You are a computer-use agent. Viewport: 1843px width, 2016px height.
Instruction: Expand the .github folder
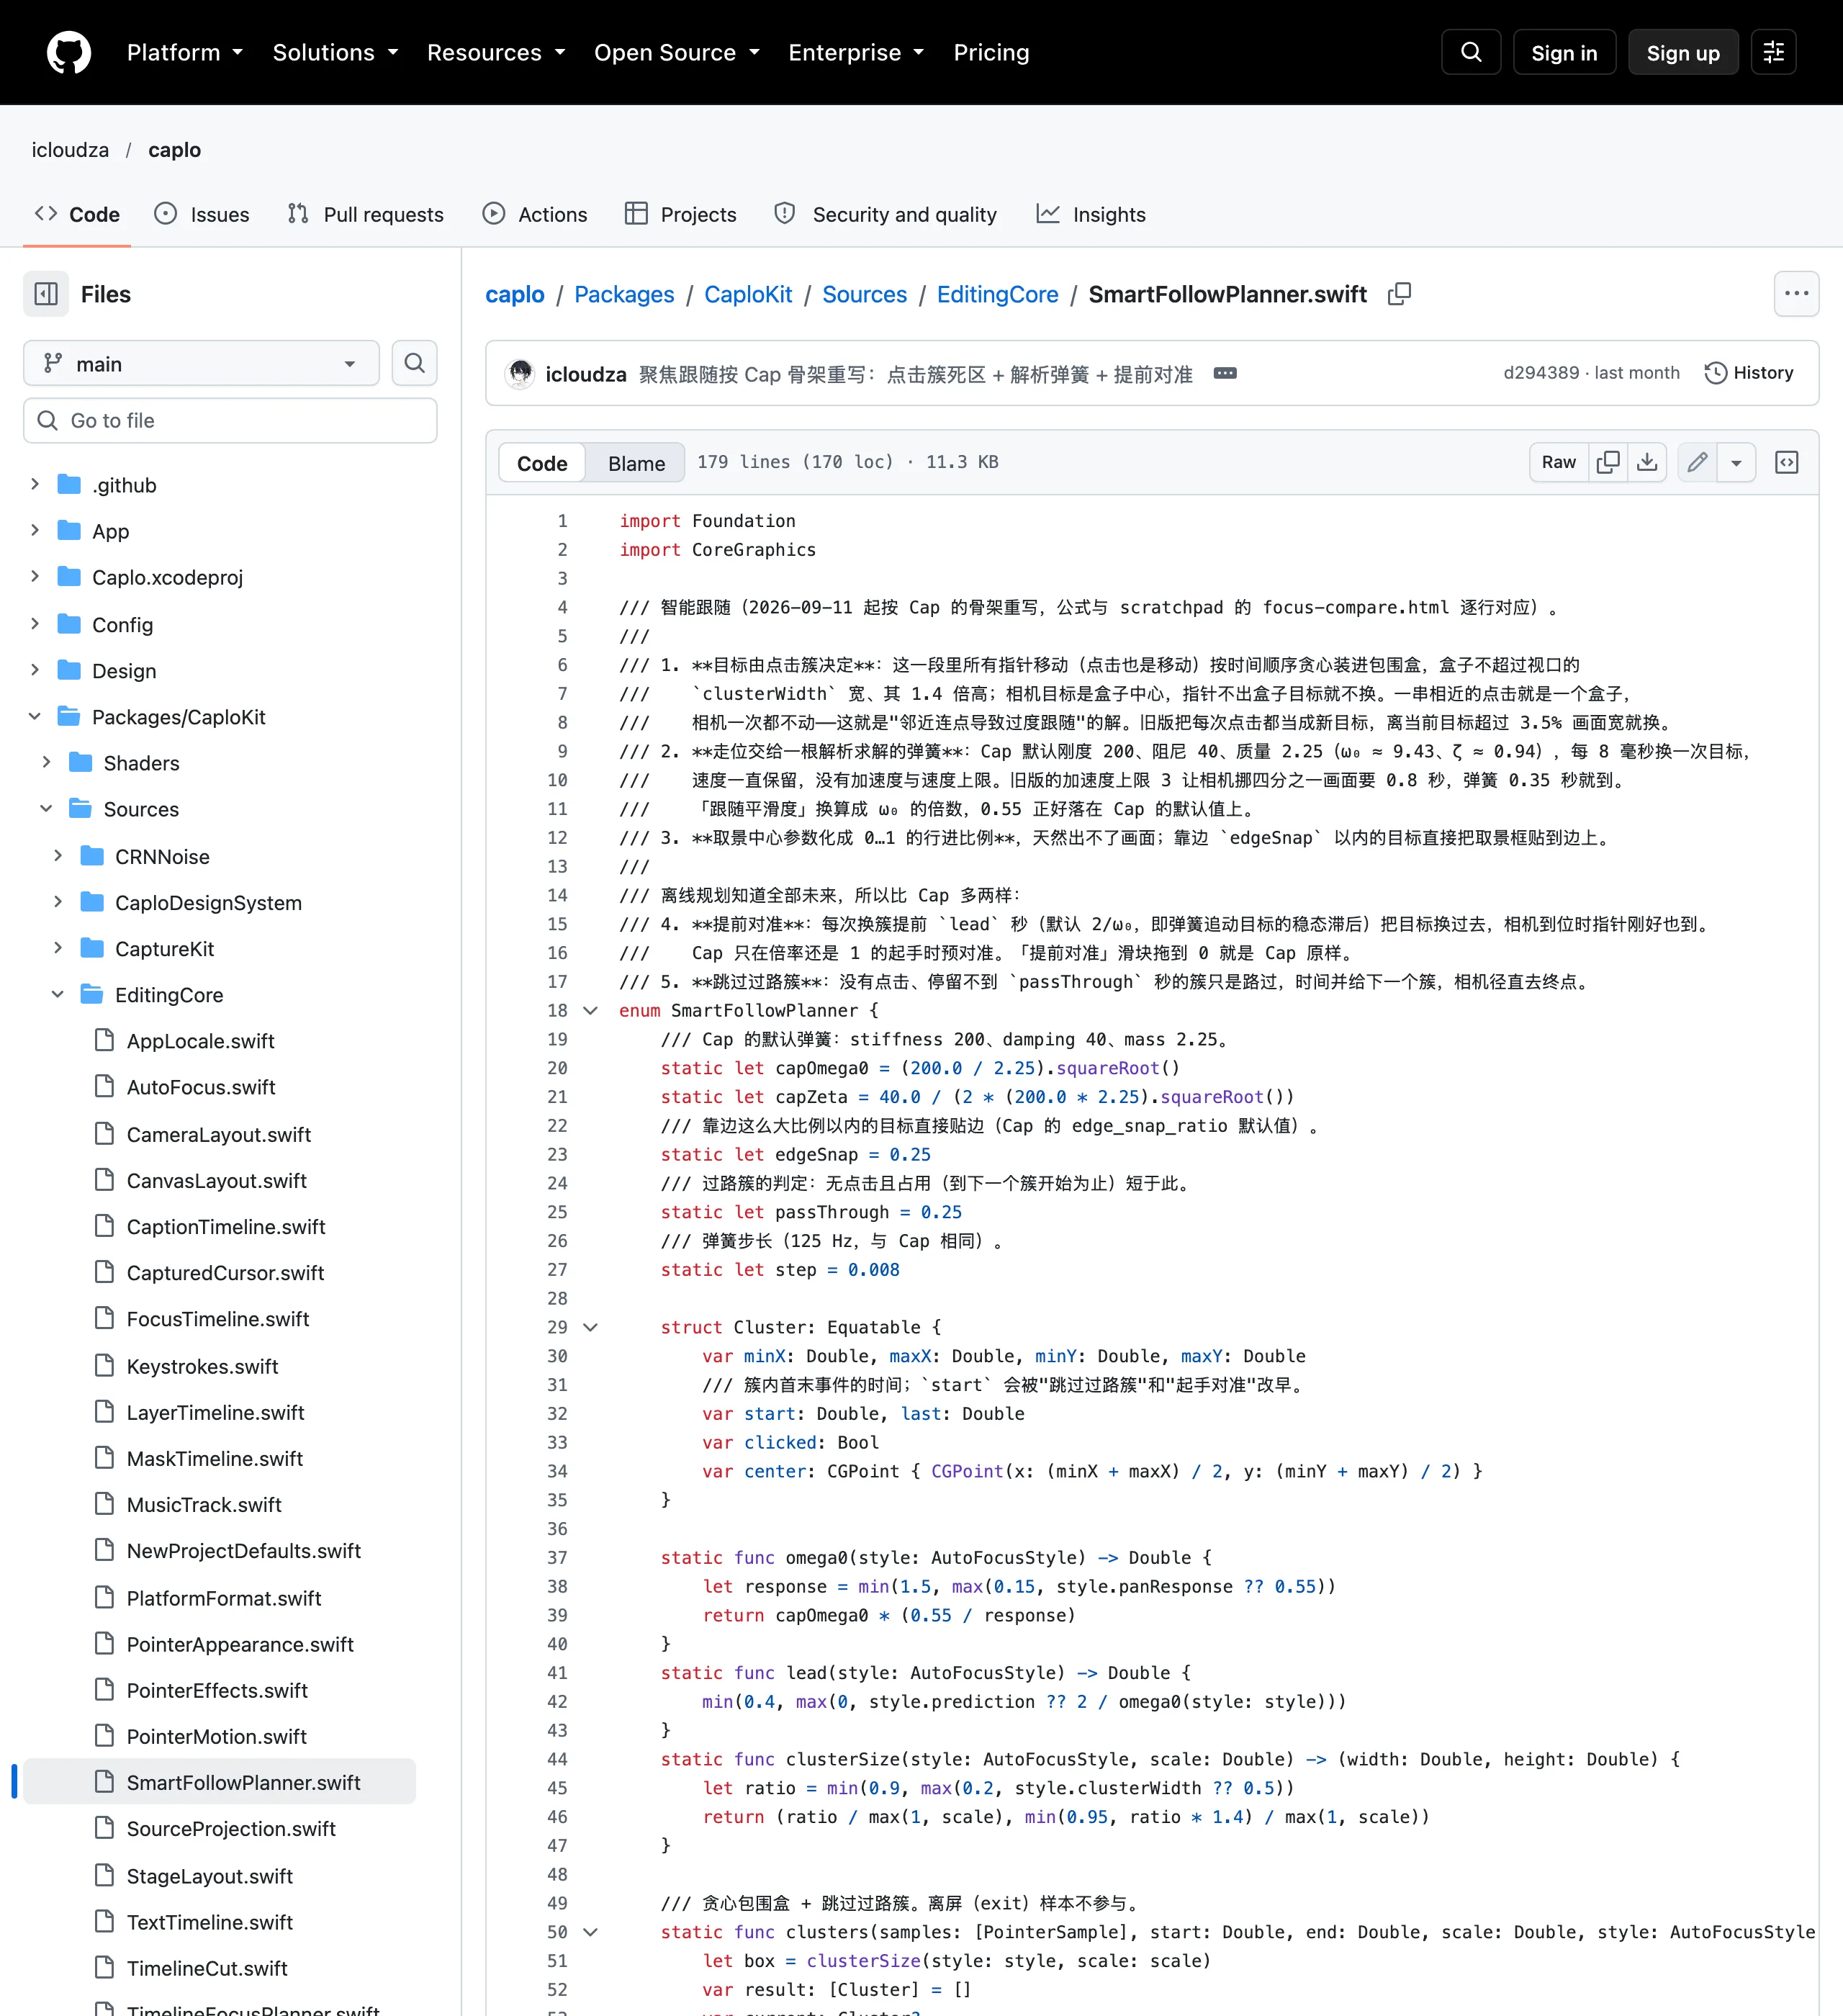coord(35,484)
